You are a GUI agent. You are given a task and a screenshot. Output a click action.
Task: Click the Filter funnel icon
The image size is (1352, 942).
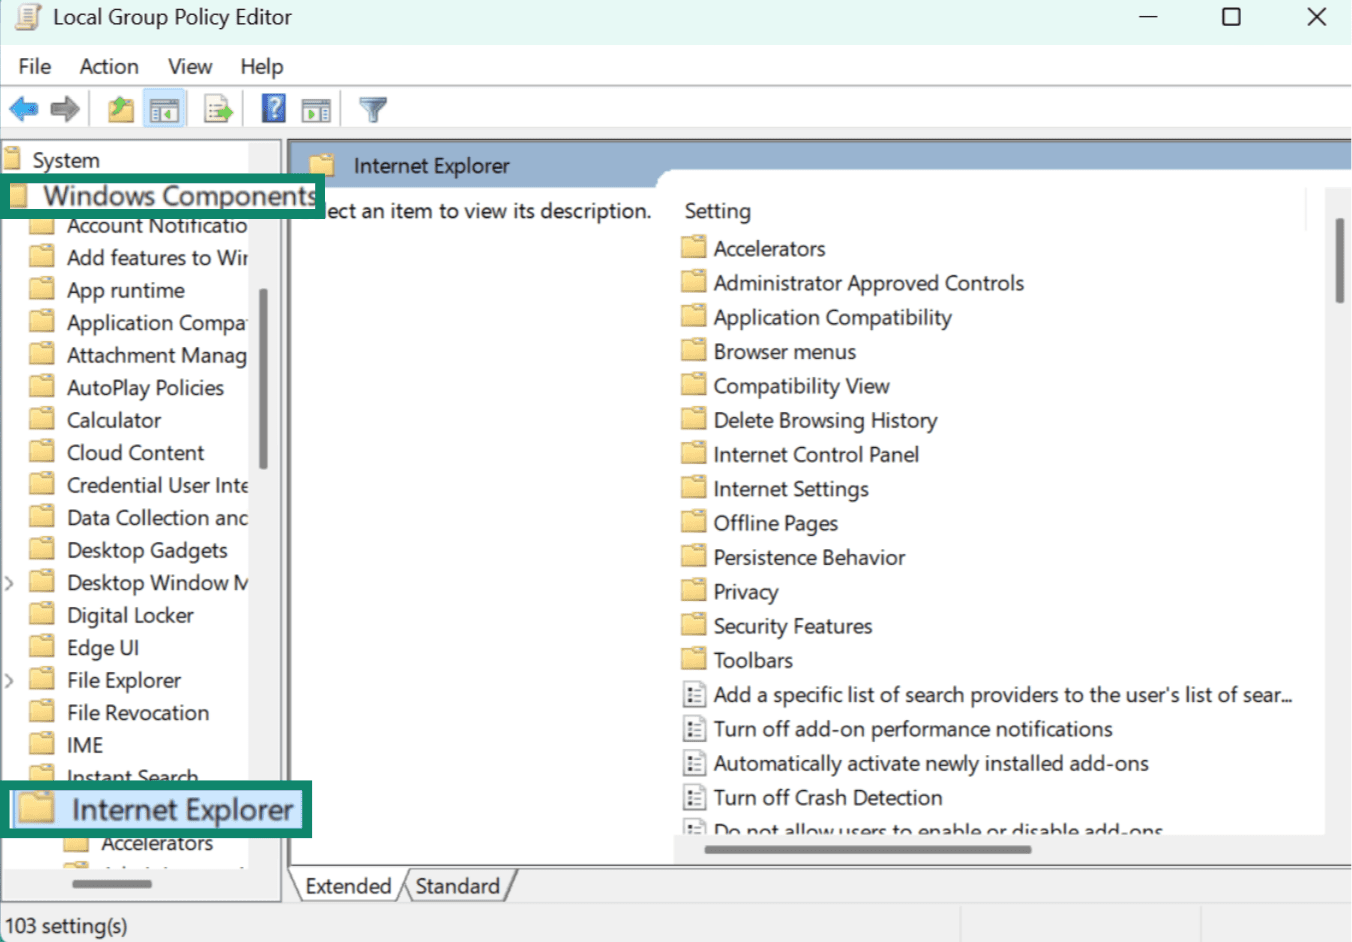pos(373,109)
